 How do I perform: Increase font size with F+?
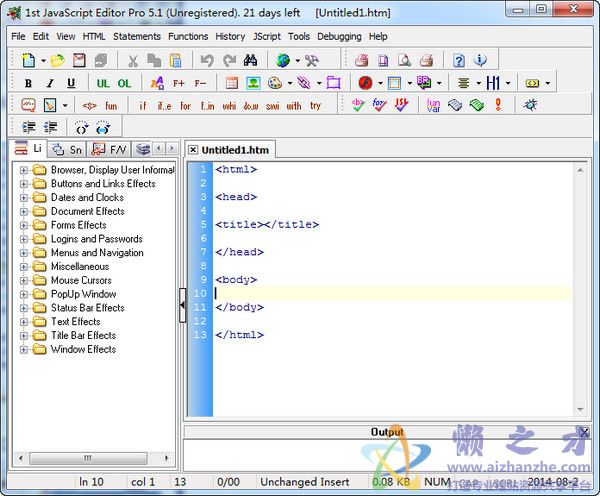pyautogui.click(x=178, y=83)
